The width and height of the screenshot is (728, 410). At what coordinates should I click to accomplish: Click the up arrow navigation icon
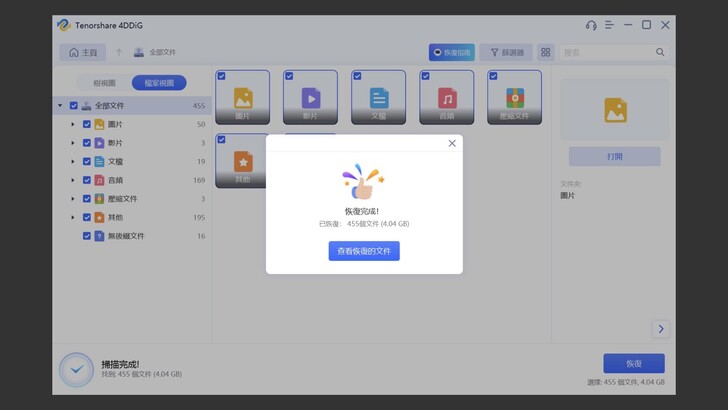coord(119,52)
